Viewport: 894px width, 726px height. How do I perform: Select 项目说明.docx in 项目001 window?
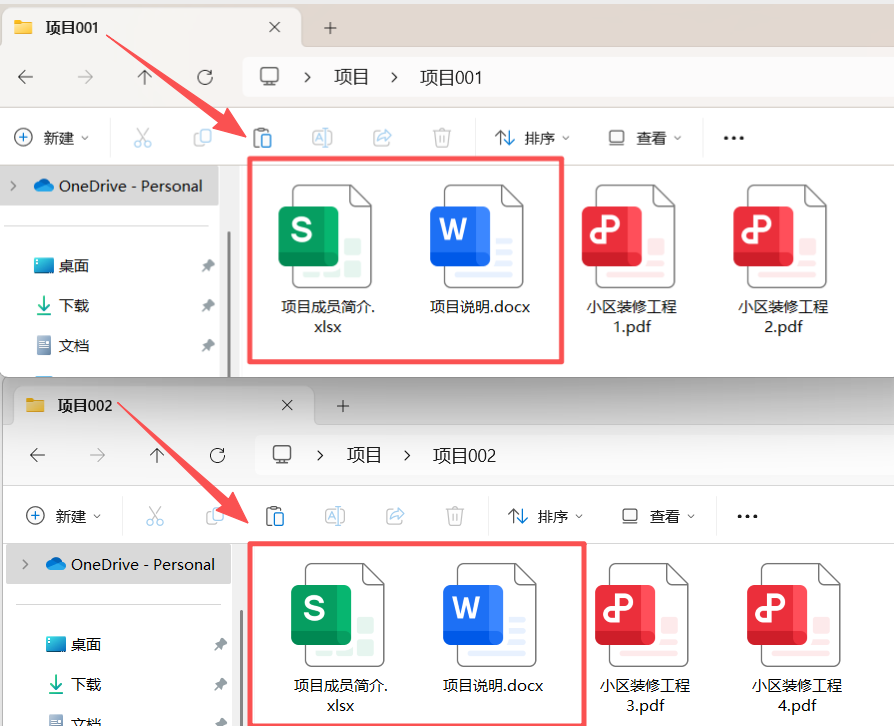[x=479, y=251]
